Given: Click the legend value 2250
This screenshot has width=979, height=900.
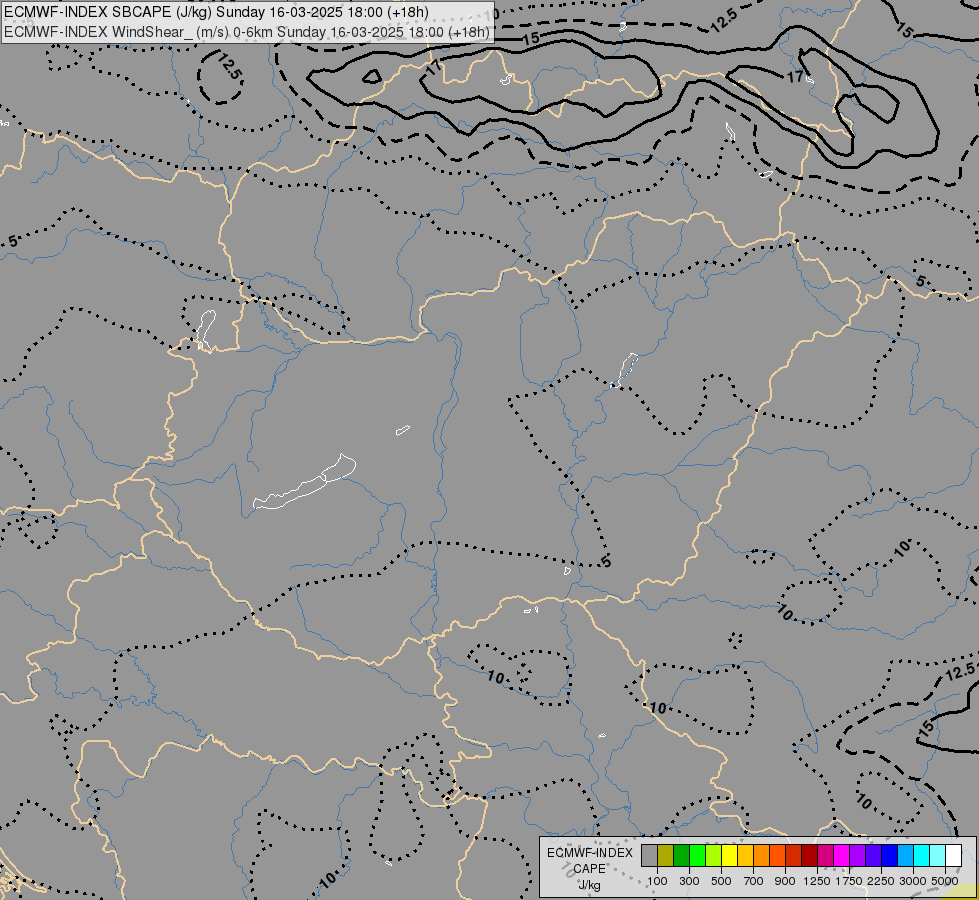Looking at the screenshot, I should click(x=881, y=881).
